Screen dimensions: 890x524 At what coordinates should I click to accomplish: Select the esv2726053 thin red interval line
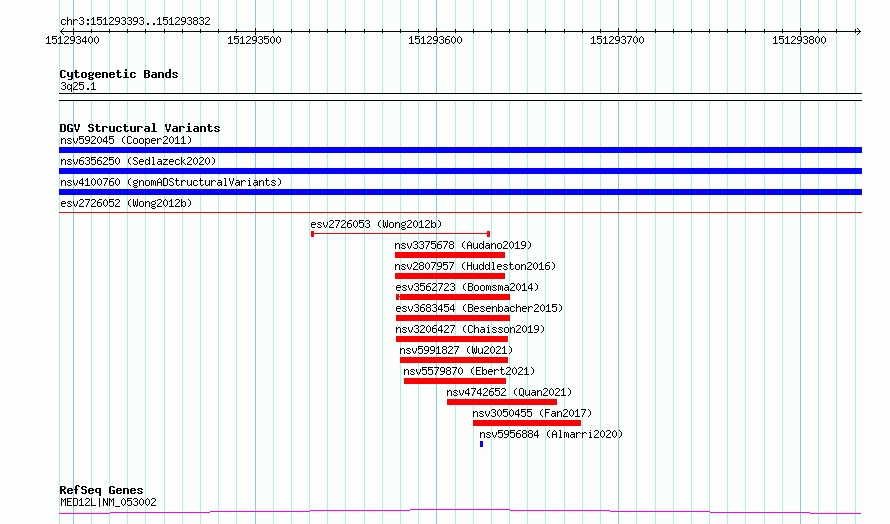click(x=400, y=234)
